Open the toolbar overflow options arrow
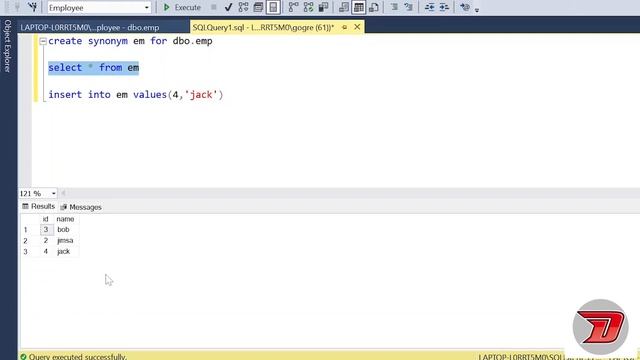The image size is (640, 360). pos(477,10)
